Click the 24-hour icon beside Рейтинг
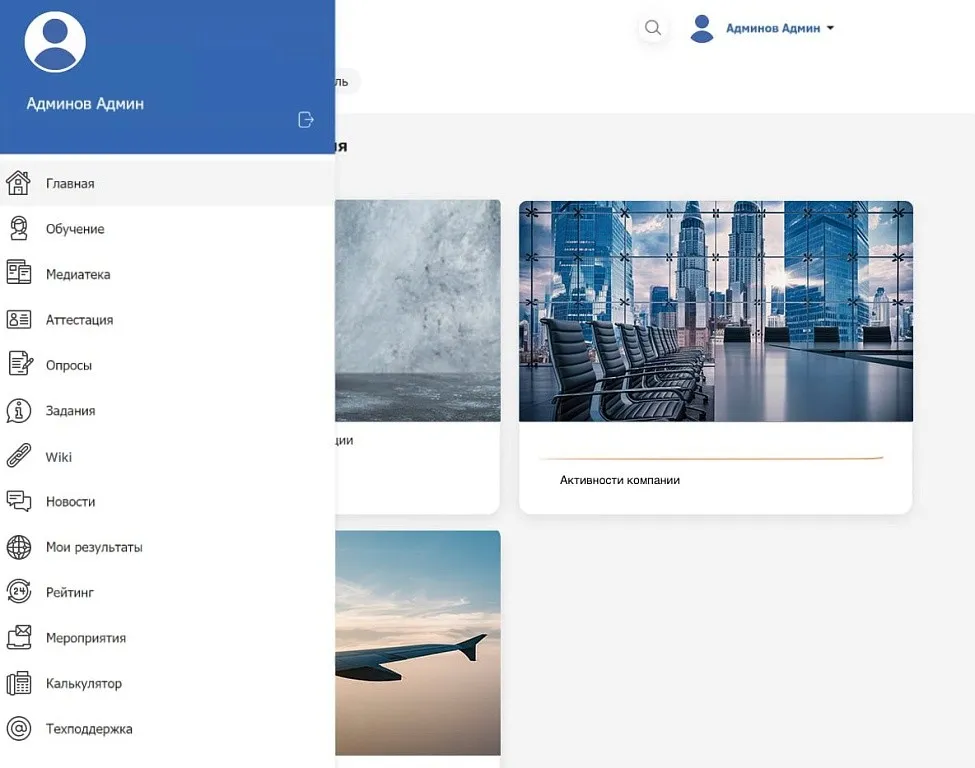 pyautogui.click(x=18, y=592)
